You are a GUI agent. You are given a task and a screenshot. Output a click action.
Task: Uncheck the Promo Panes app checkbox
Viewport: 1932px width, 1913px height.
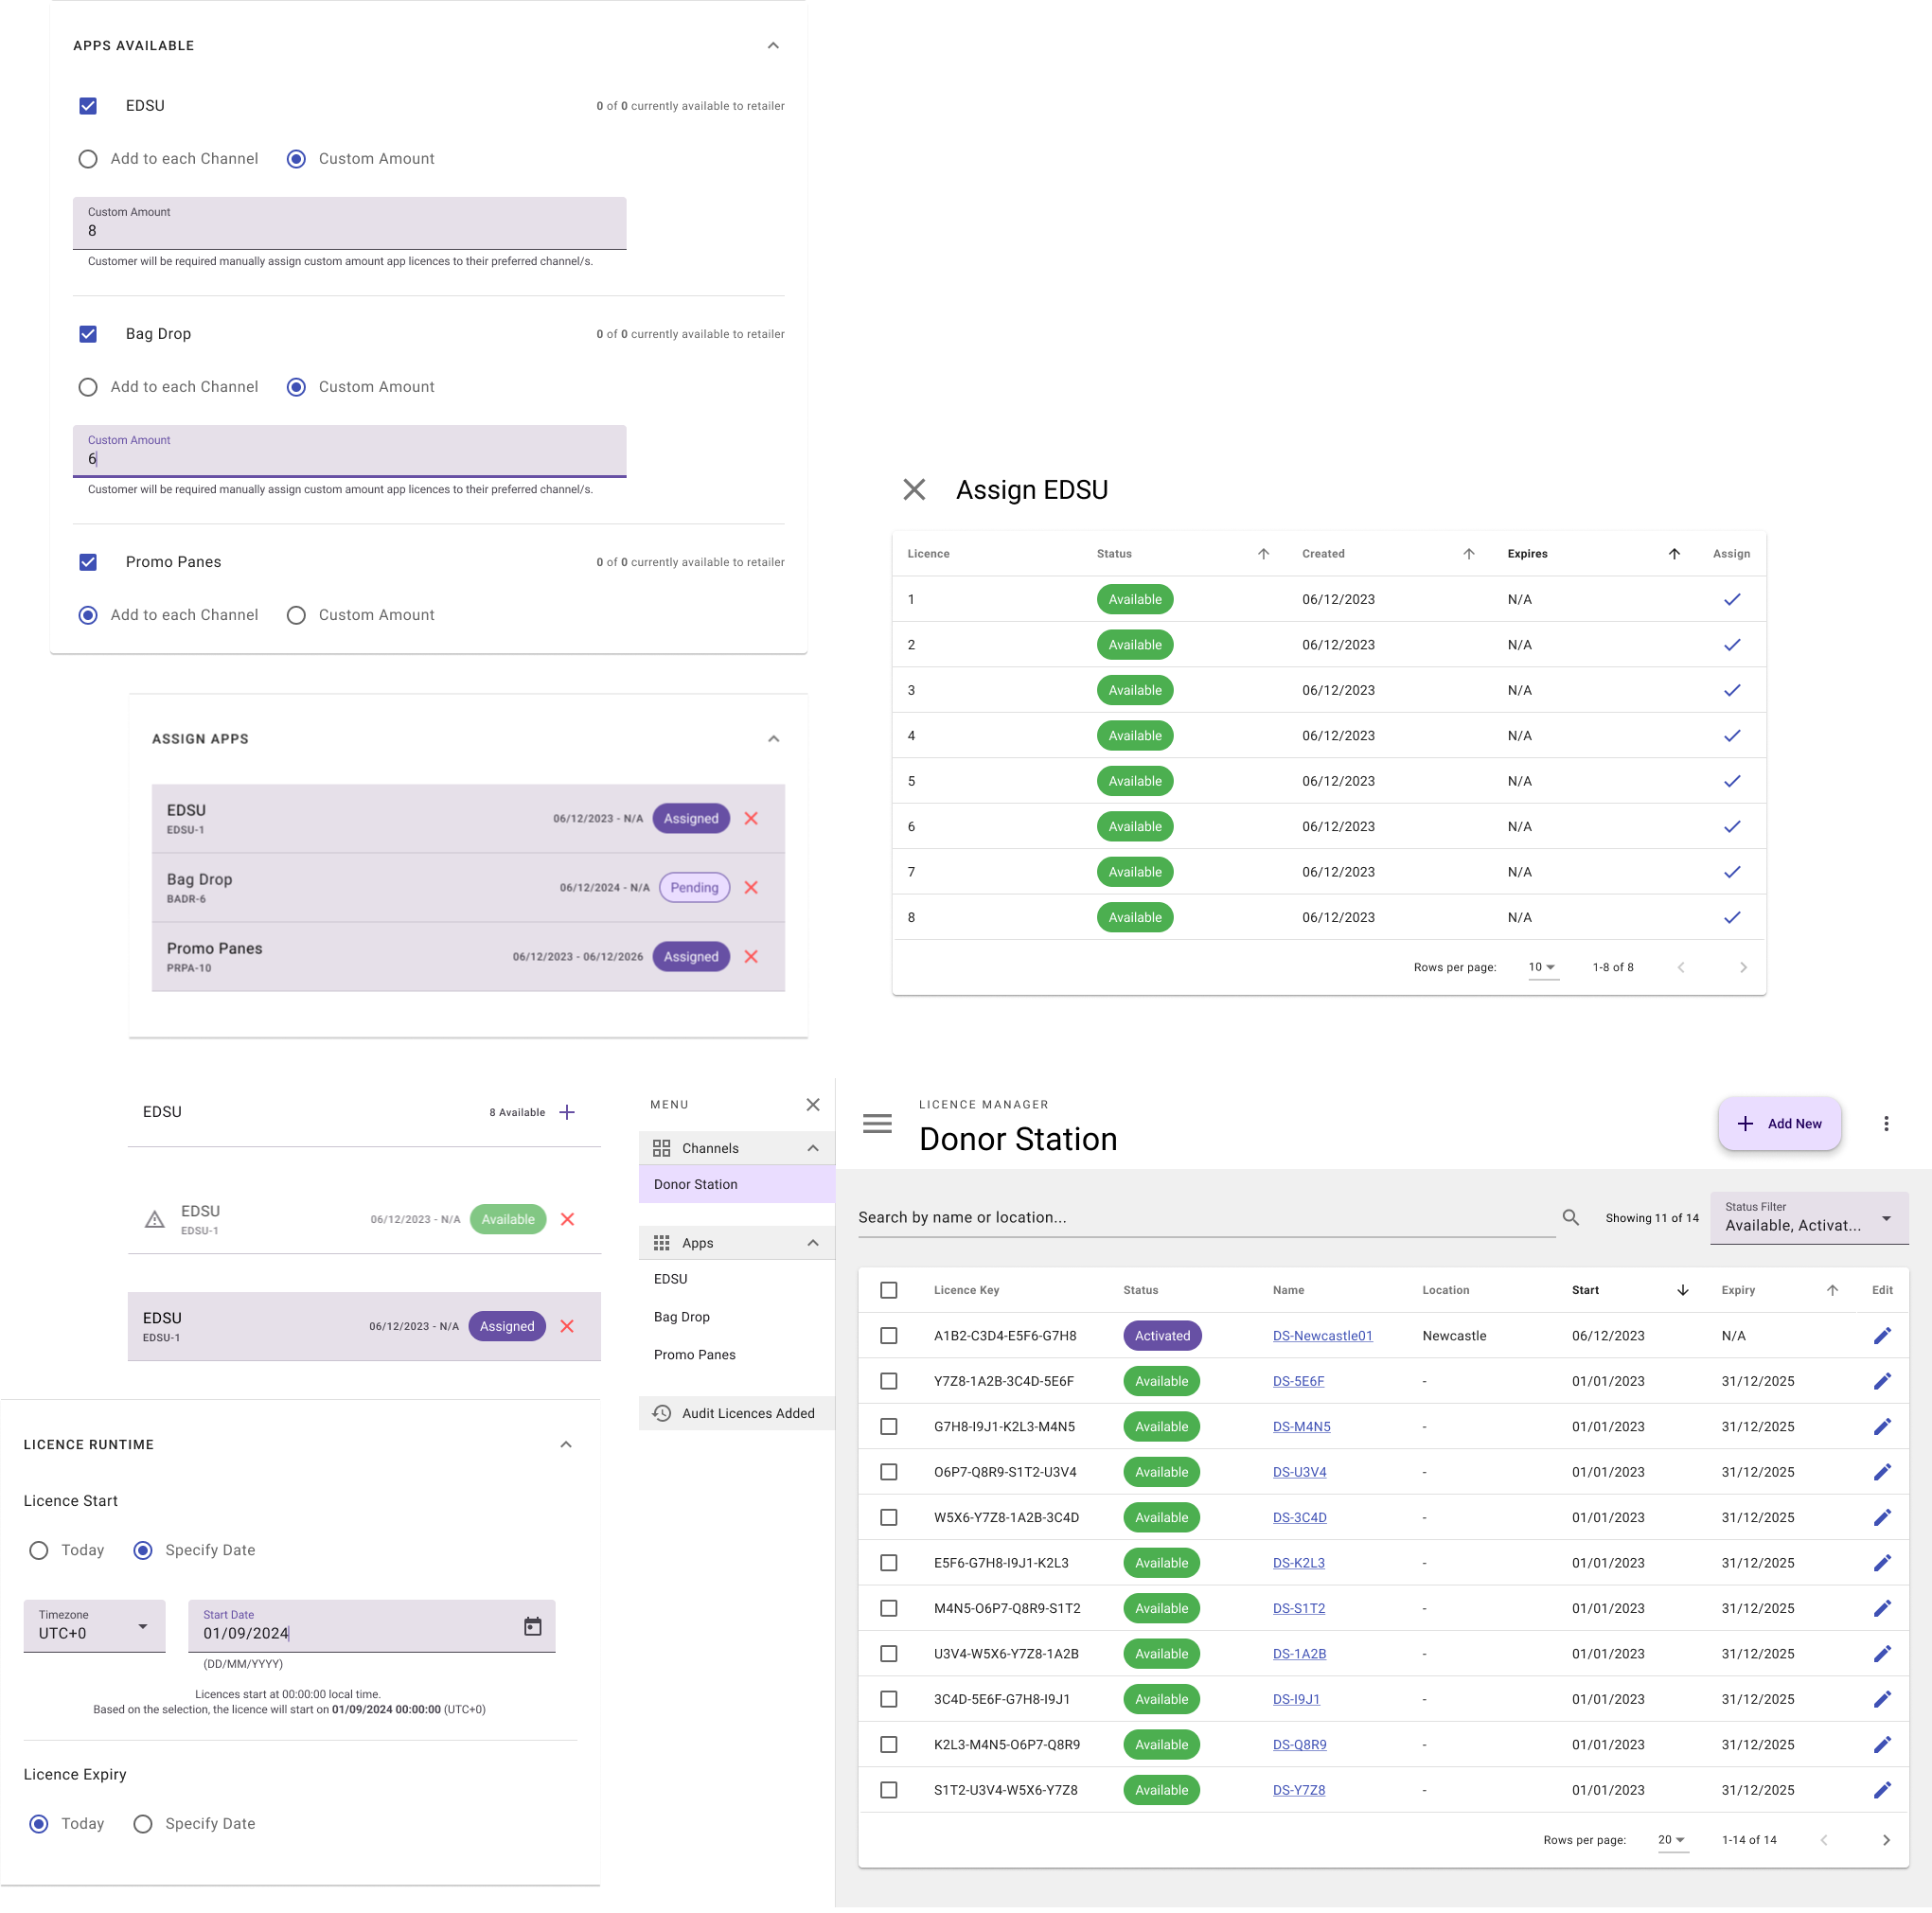pos(88,562)
